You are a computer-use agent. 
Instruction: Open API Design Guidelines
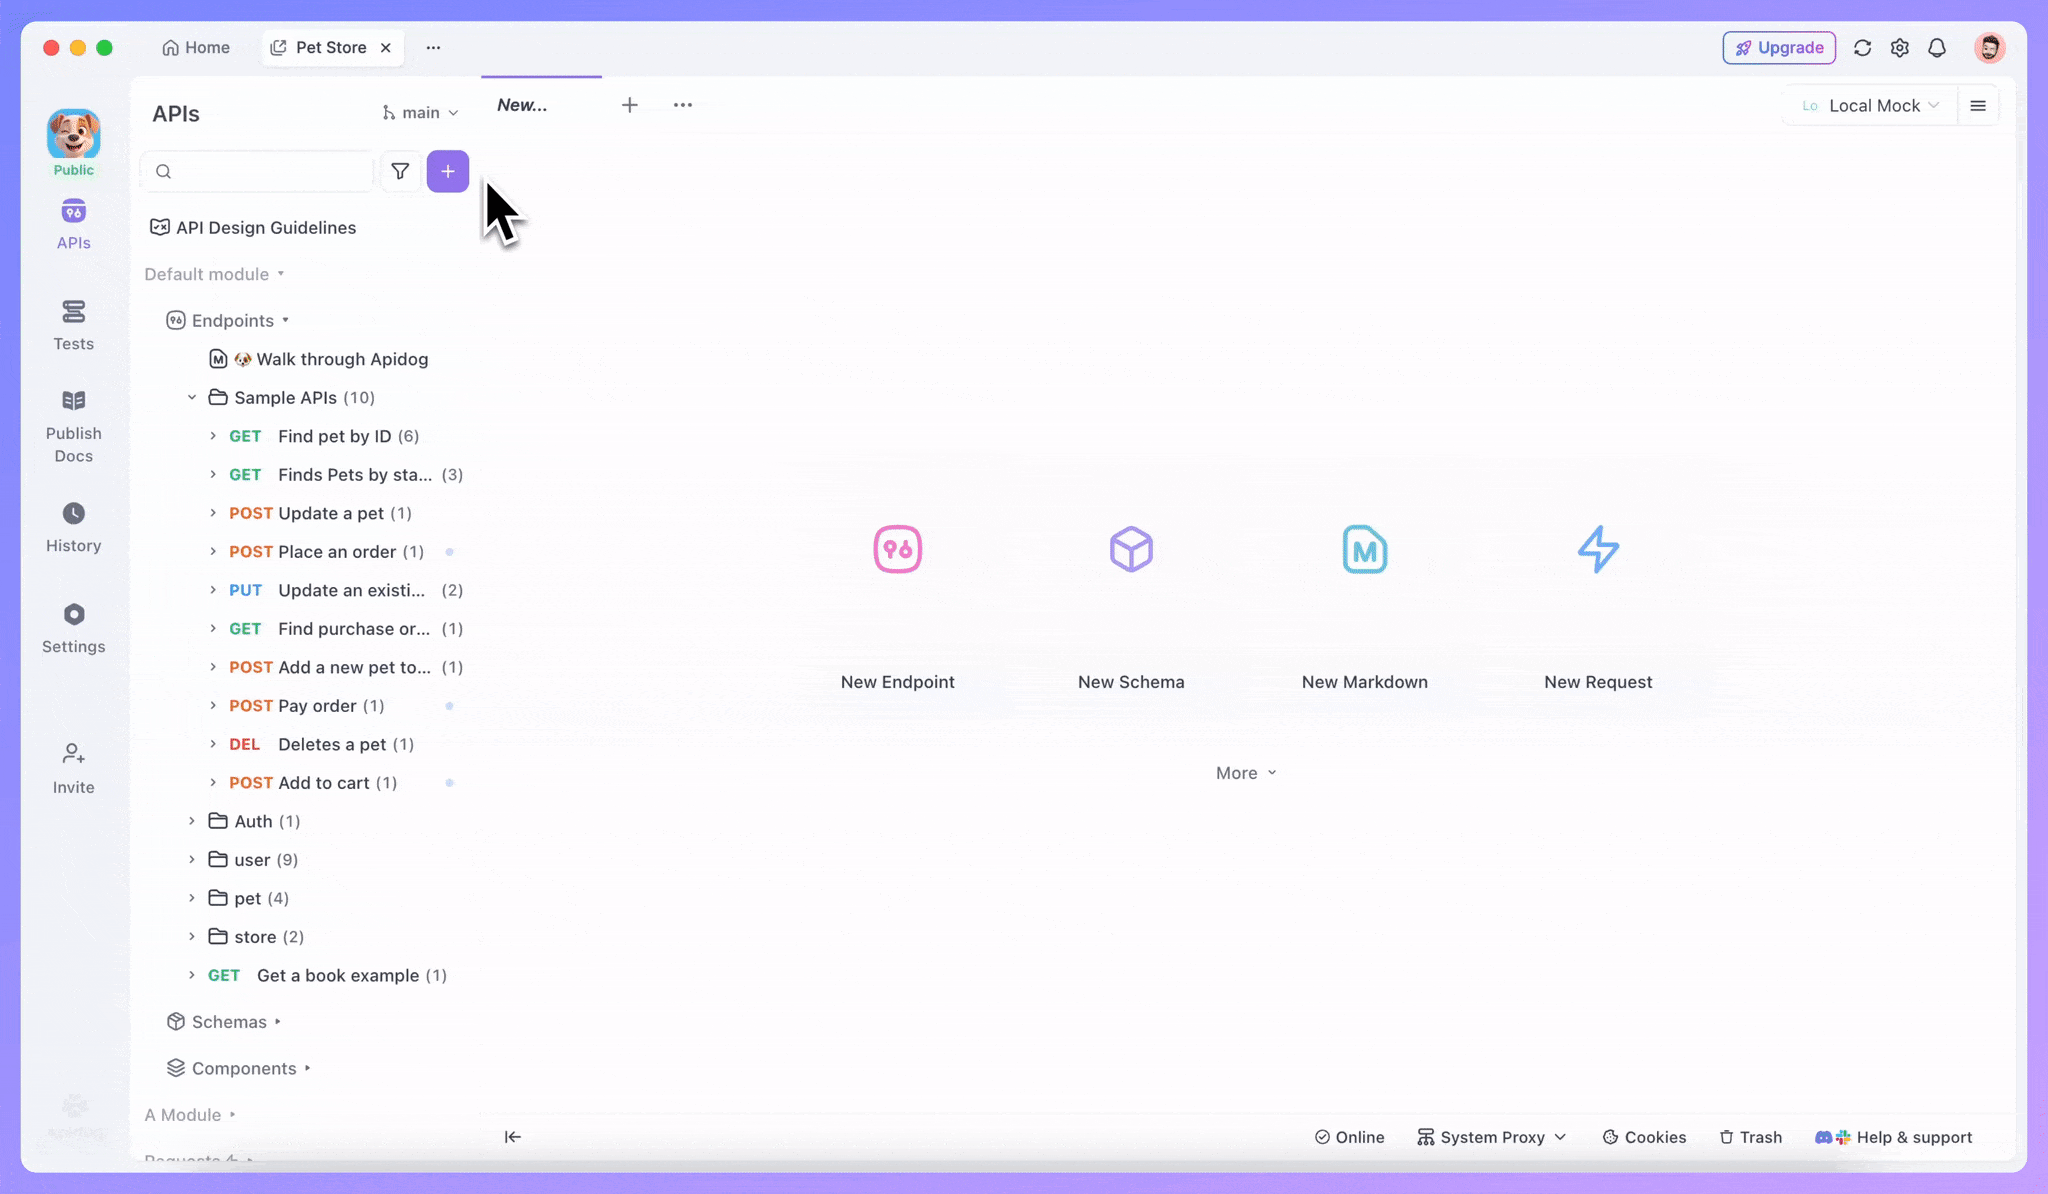(265, 227)
